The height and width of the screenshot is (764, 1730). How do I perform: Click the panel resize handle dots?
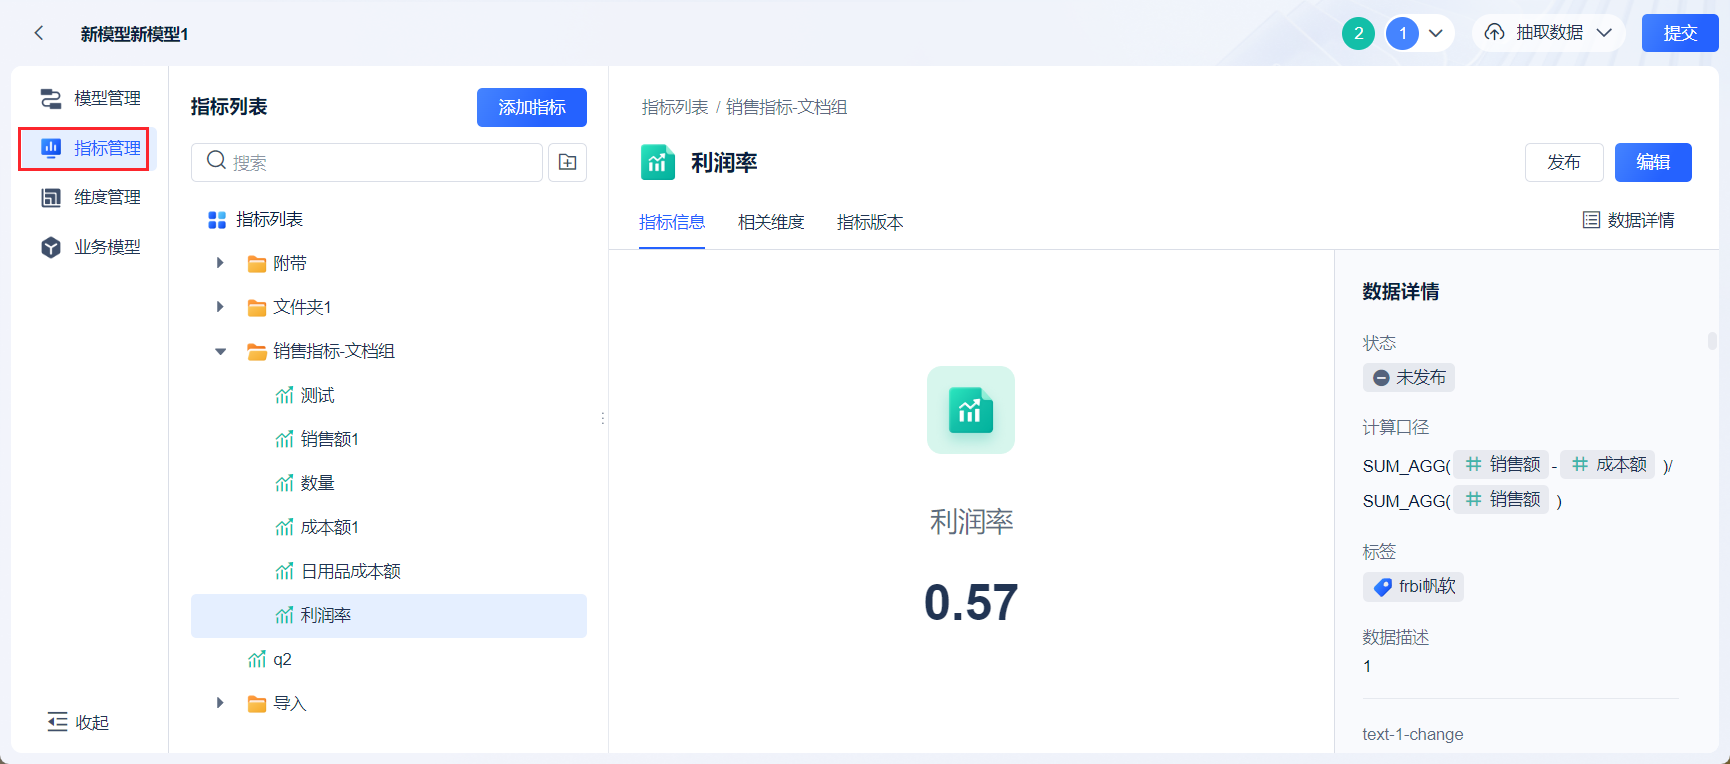(603, 419)
